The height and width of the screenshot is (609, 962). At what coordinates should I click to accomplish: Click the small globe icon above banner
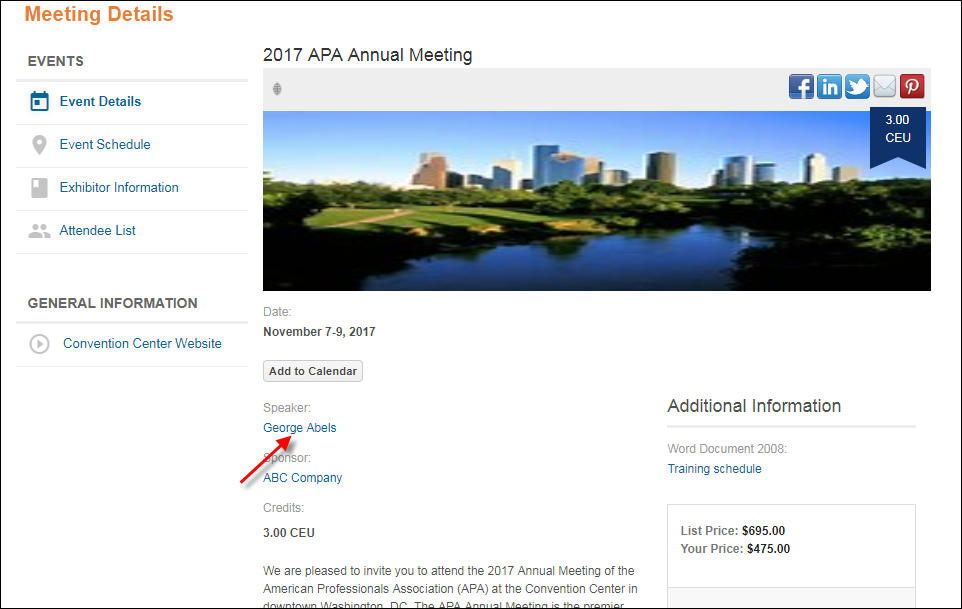point(277,89)
